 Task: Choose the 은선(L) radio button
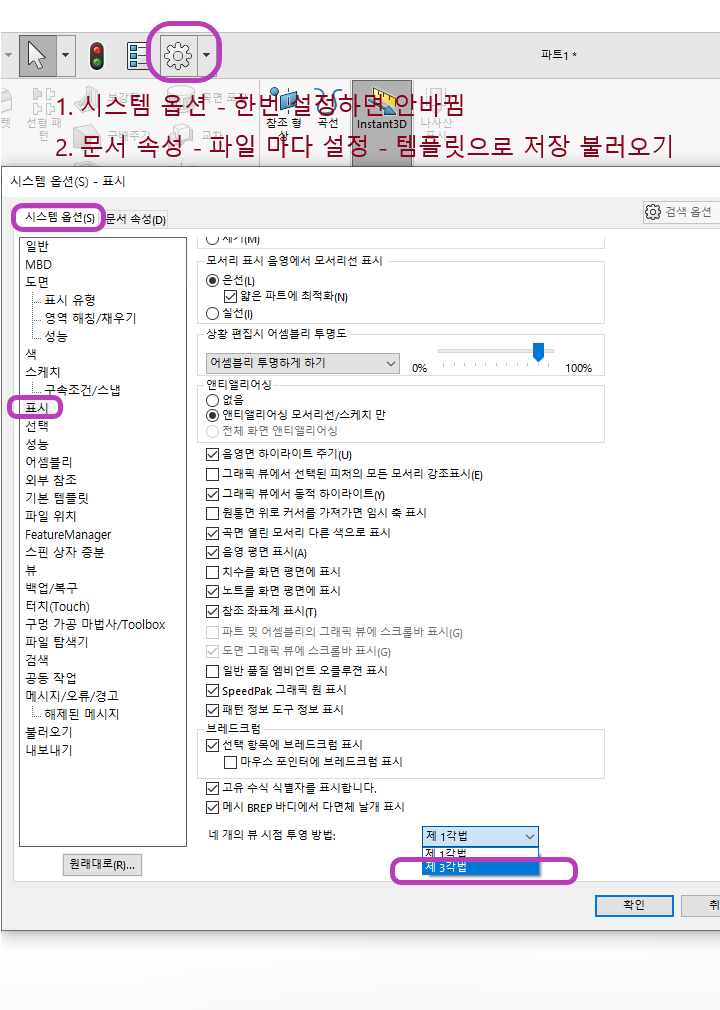click(213, 280)
